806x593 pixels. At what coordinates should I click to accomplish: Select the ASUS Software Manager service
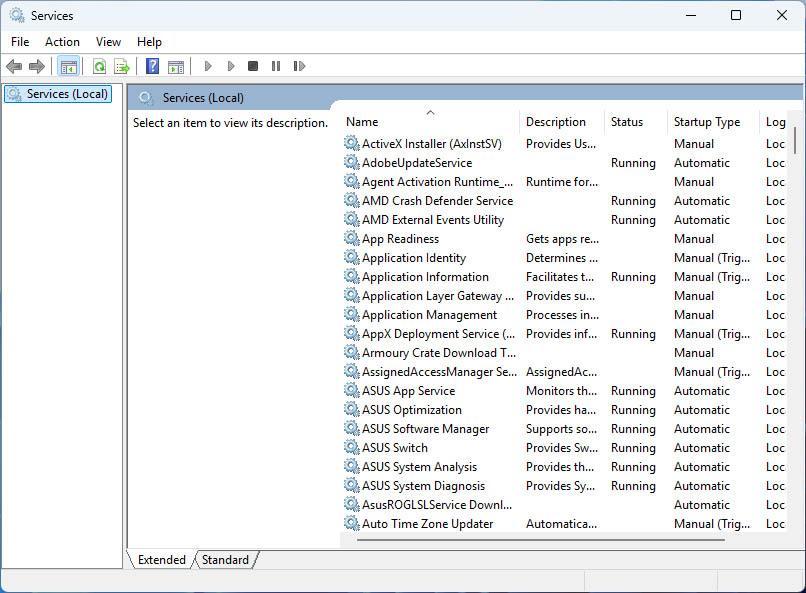click(x=564, y=429)
